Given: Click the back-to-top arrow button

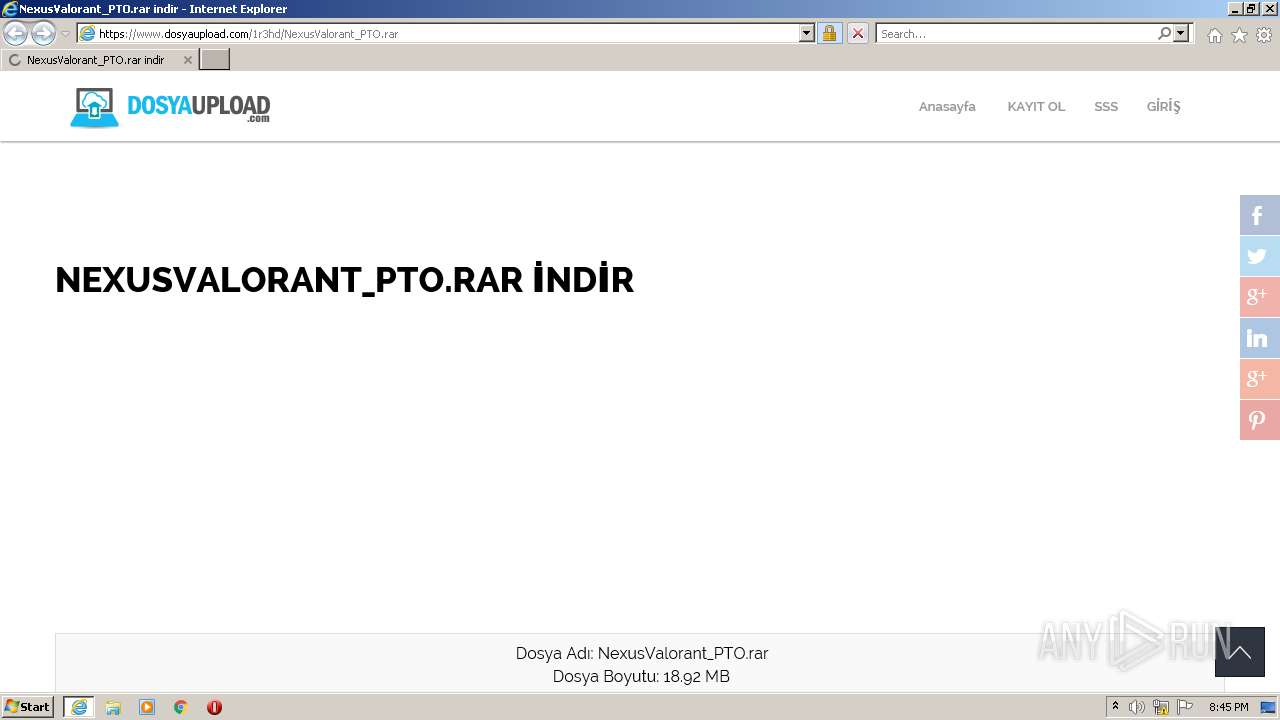Looking at the screenshot, I should point(1240,652).
